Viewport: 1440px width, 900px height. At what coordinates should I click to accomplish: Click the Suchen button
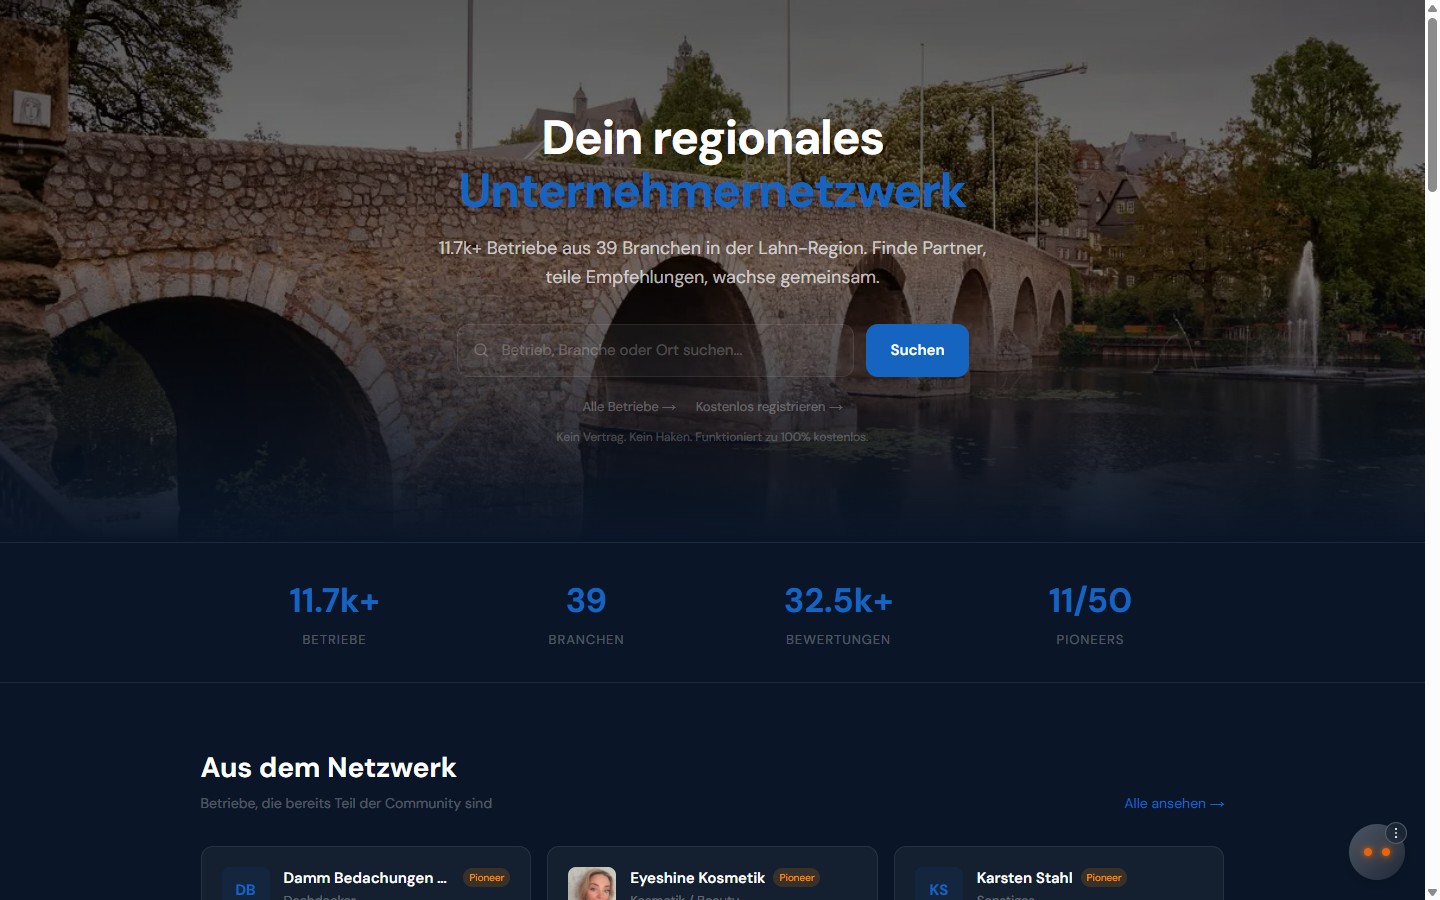(917, 350)
